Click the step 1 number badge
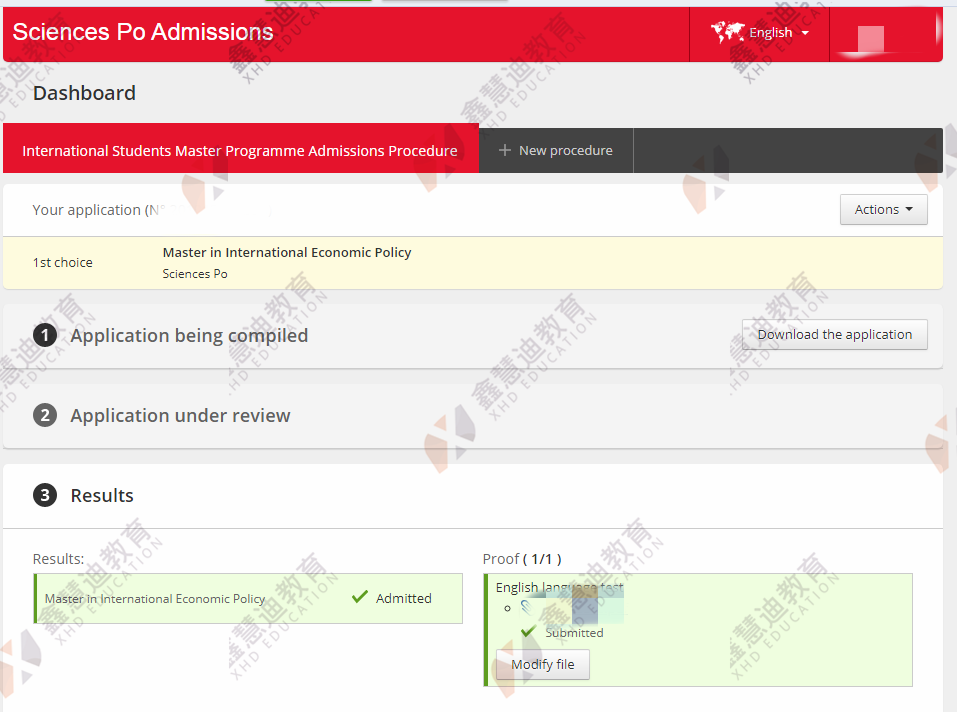957x712 pixels. (45, 335)
